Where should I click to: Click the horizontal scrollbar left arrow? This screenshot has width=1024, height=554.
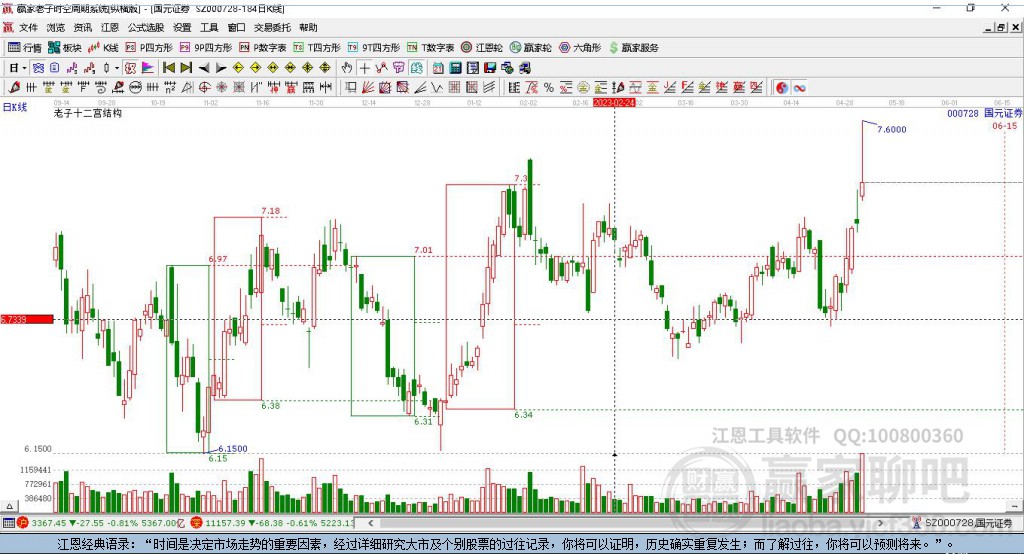(370, 523)
